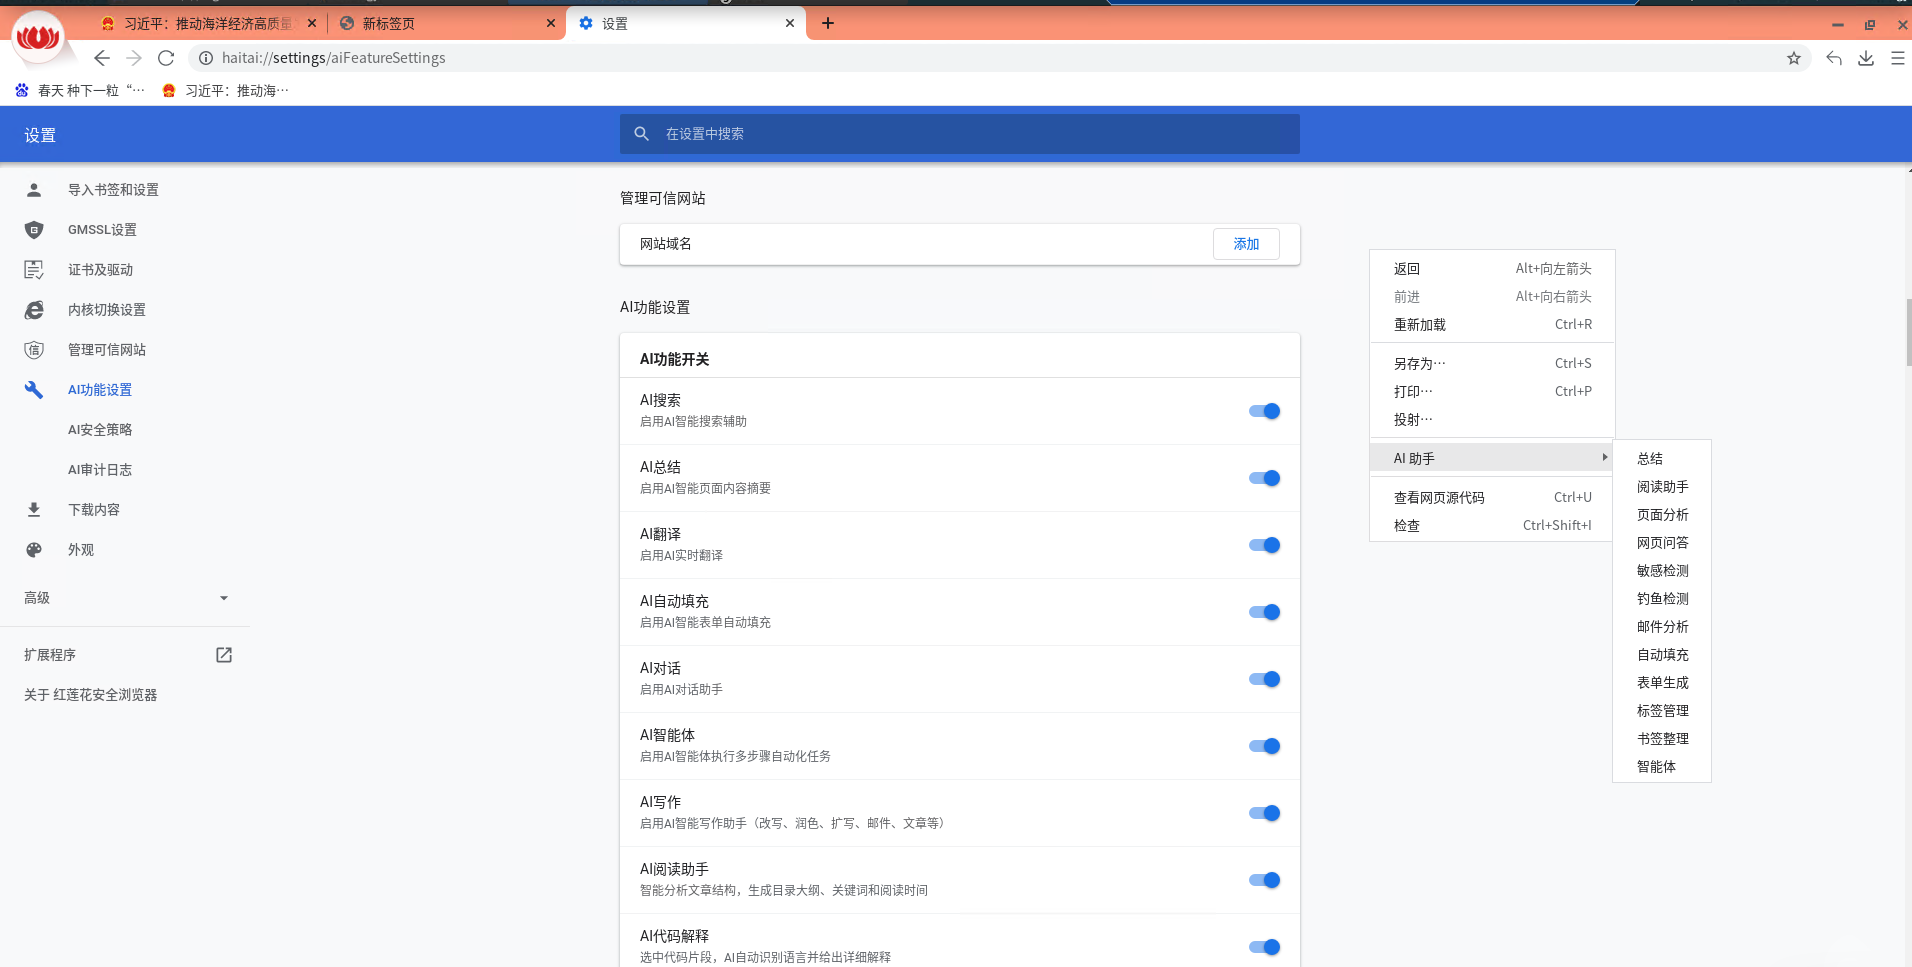Click the 添加 button for trusted sites
The image size is (1912, 967).
(x=1246, y=244)
